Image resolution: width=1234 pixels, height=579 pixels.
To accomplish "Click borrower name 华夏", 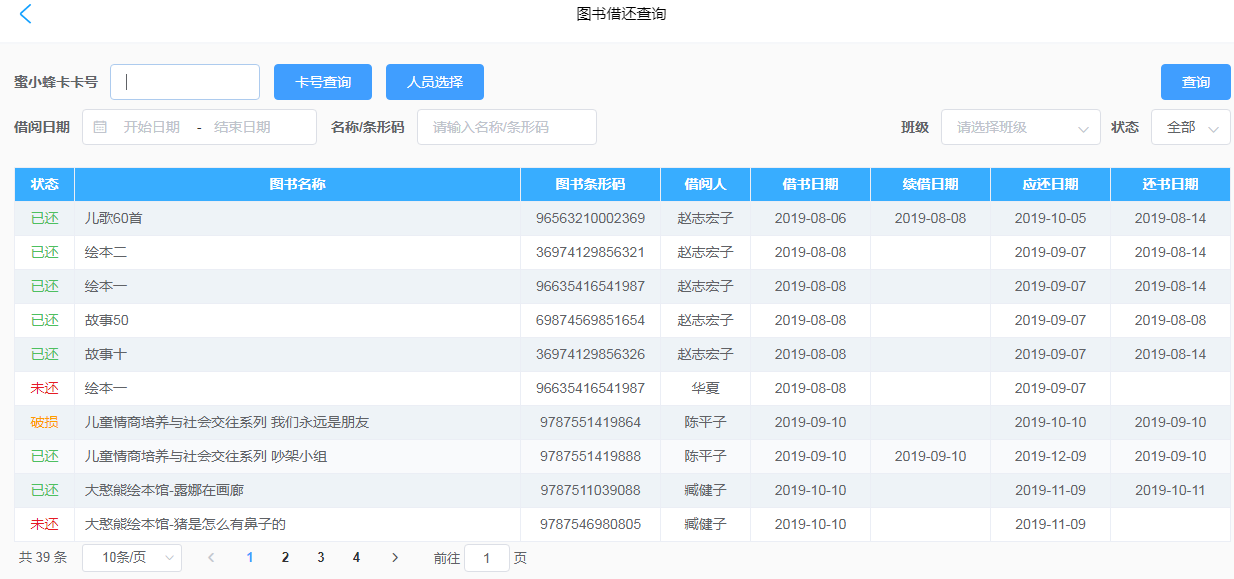I will 706,388.
